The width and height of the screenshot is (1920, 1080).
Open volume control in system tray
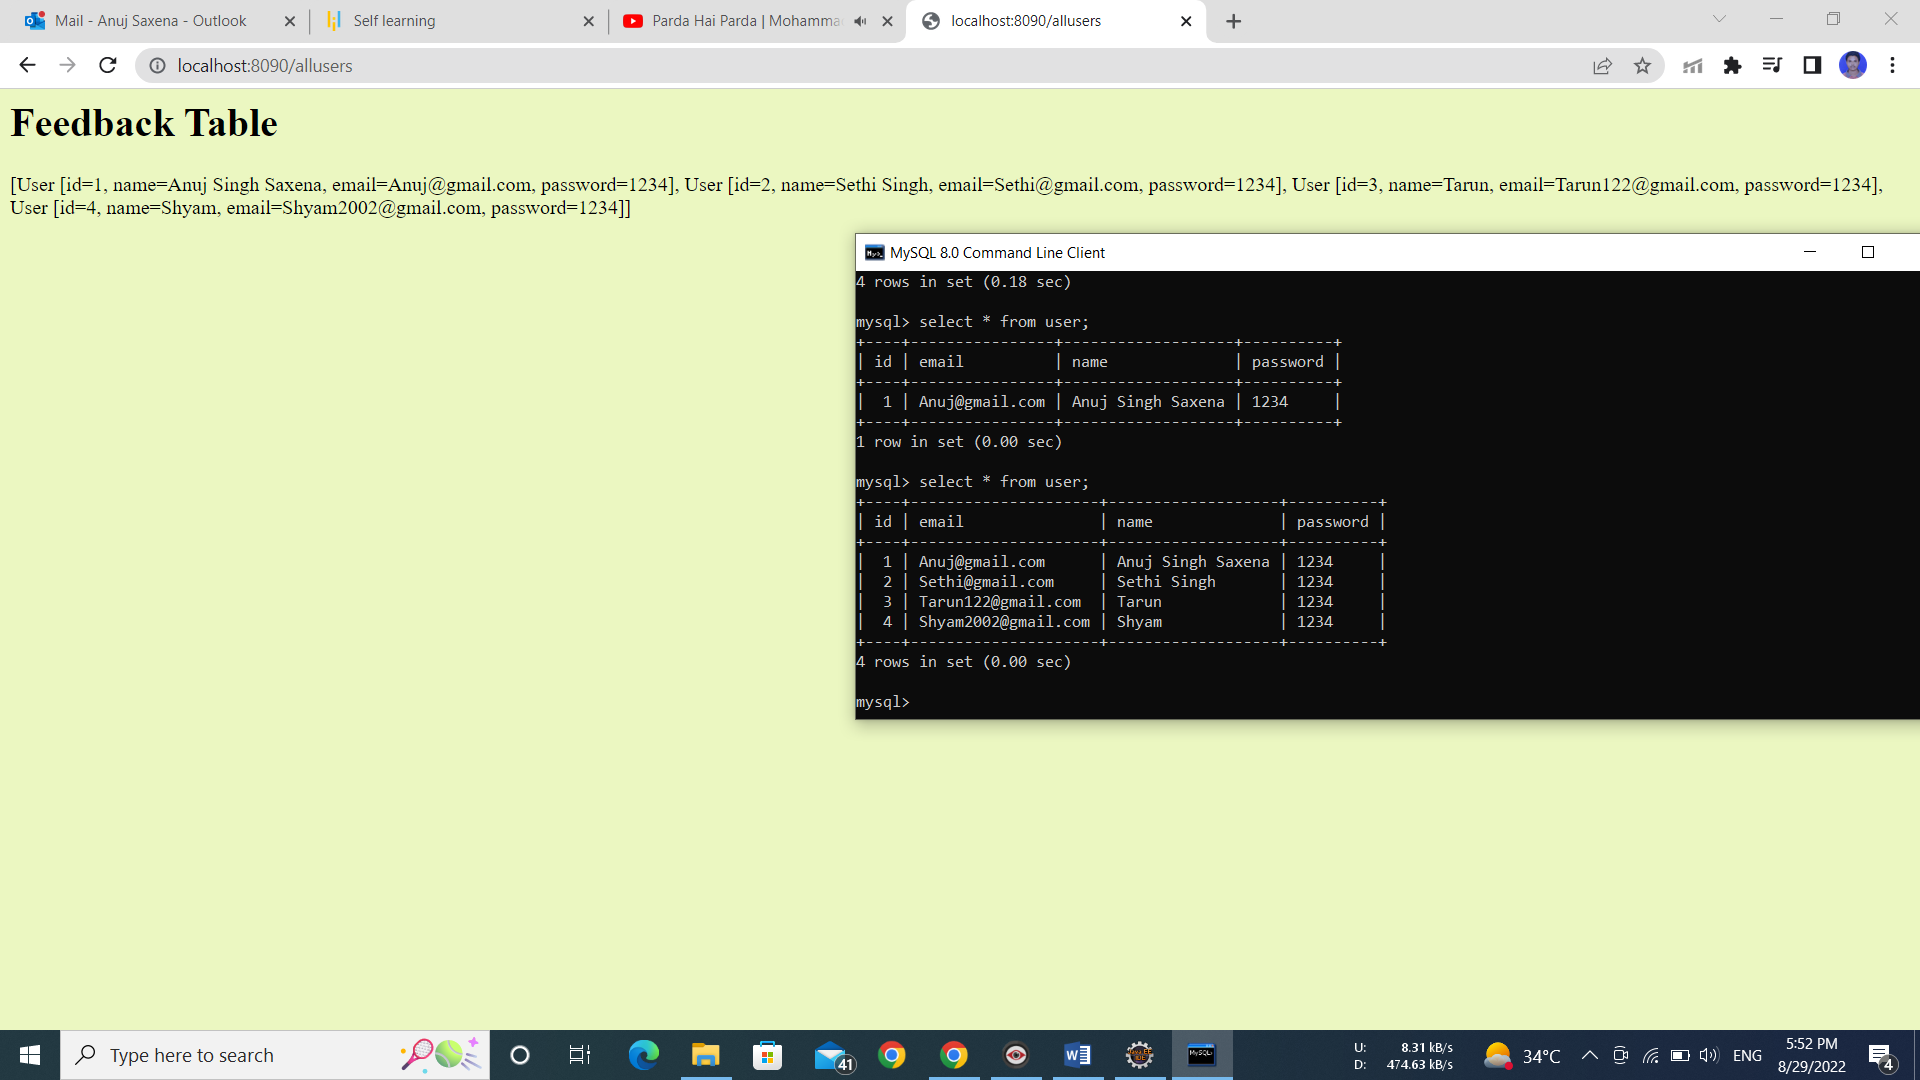point(1708,1055)
